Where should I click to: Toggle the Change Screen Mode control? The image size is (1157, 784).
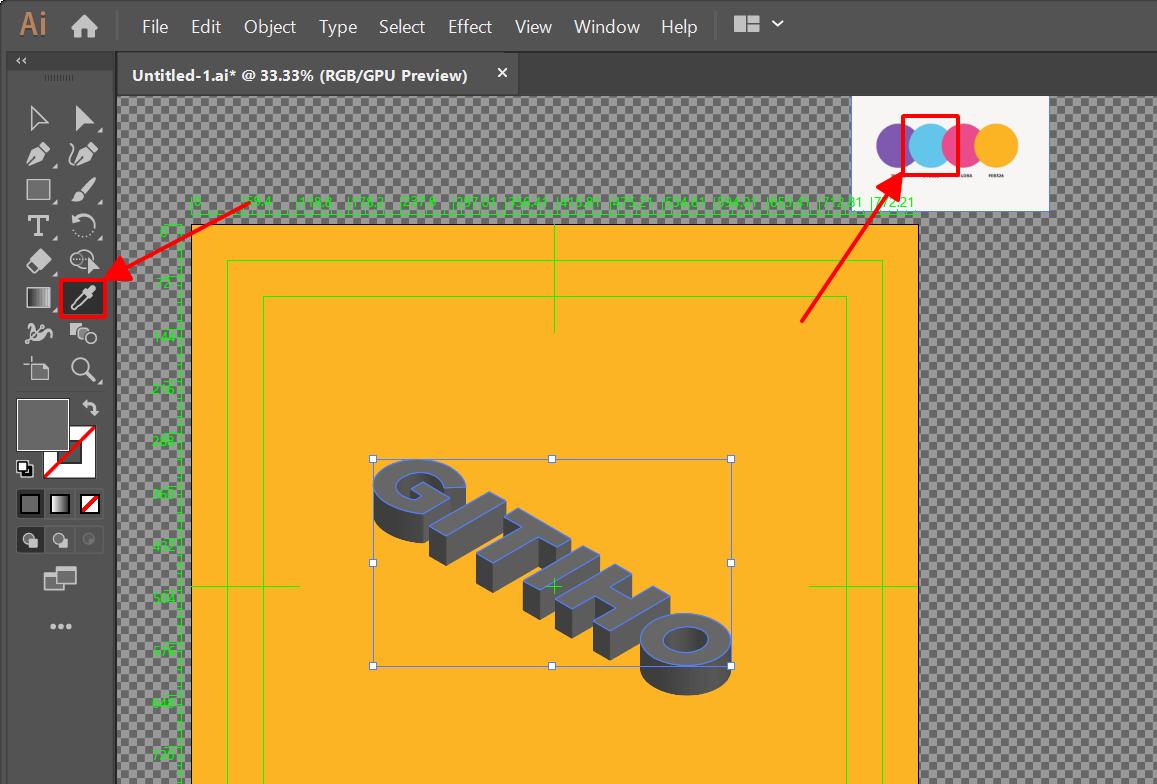(62, 578)
